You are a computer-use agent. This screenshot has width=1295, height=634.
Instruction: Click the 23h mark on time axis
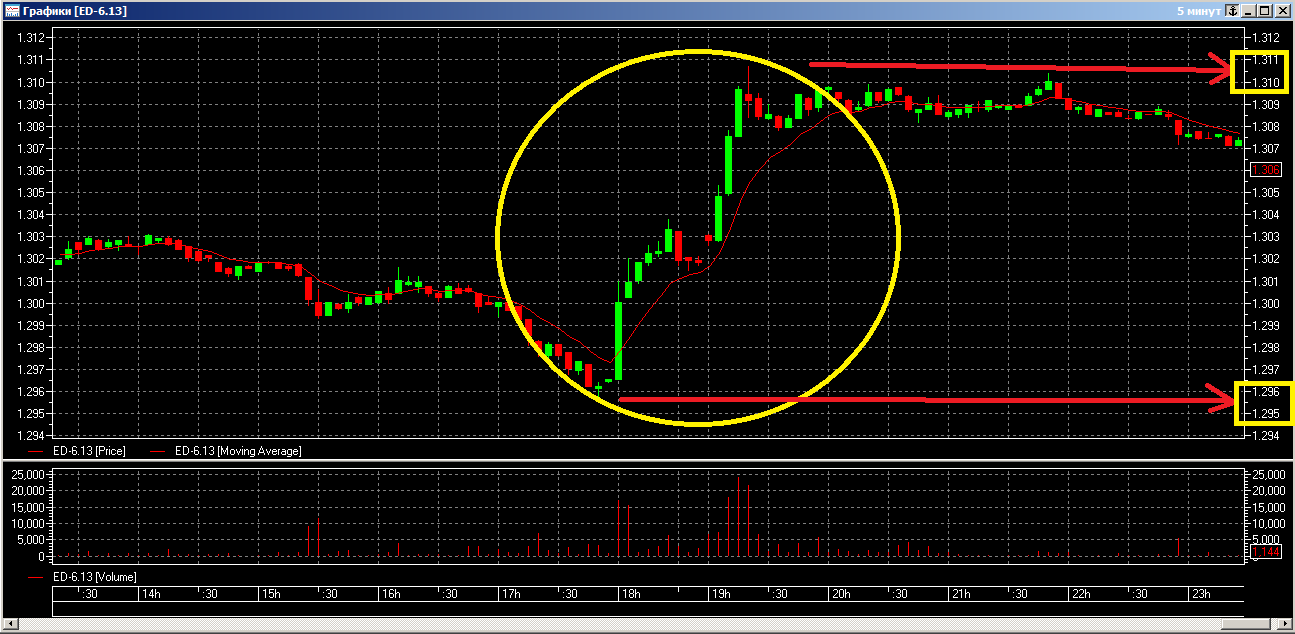(x=1201, y=594)
